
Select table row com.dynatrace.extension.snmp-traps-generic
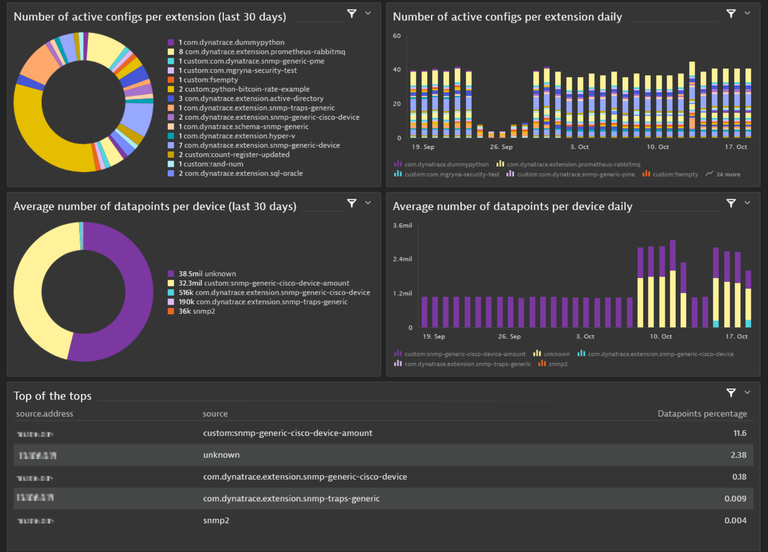point(384,499)
